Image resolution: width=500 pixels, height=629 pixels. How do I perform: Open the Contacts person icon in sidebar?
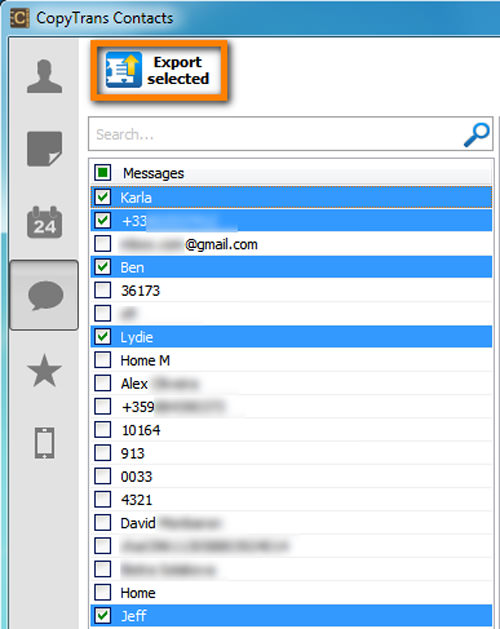[x=45, y=76]
